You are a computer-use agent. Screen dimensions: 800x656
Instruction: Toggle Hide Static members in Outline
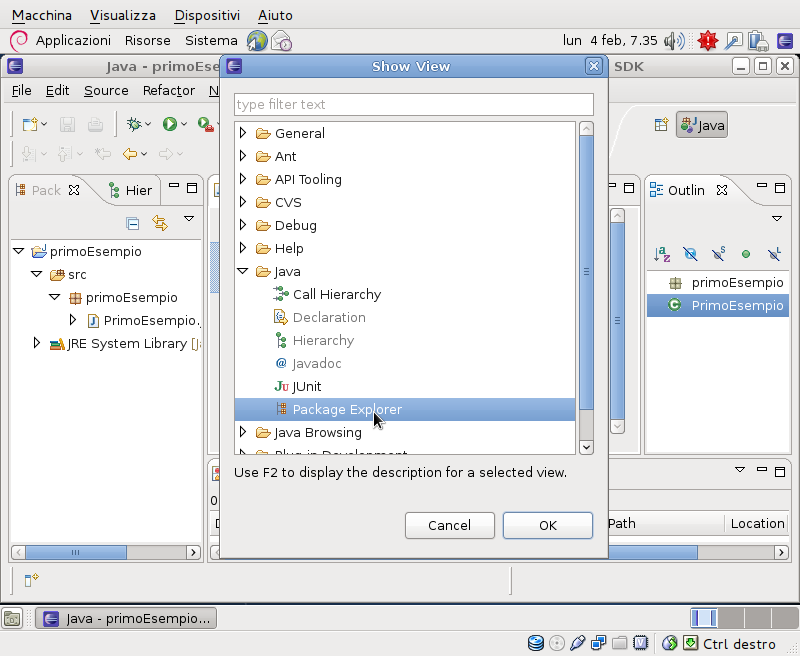click(x=718, y=254)
